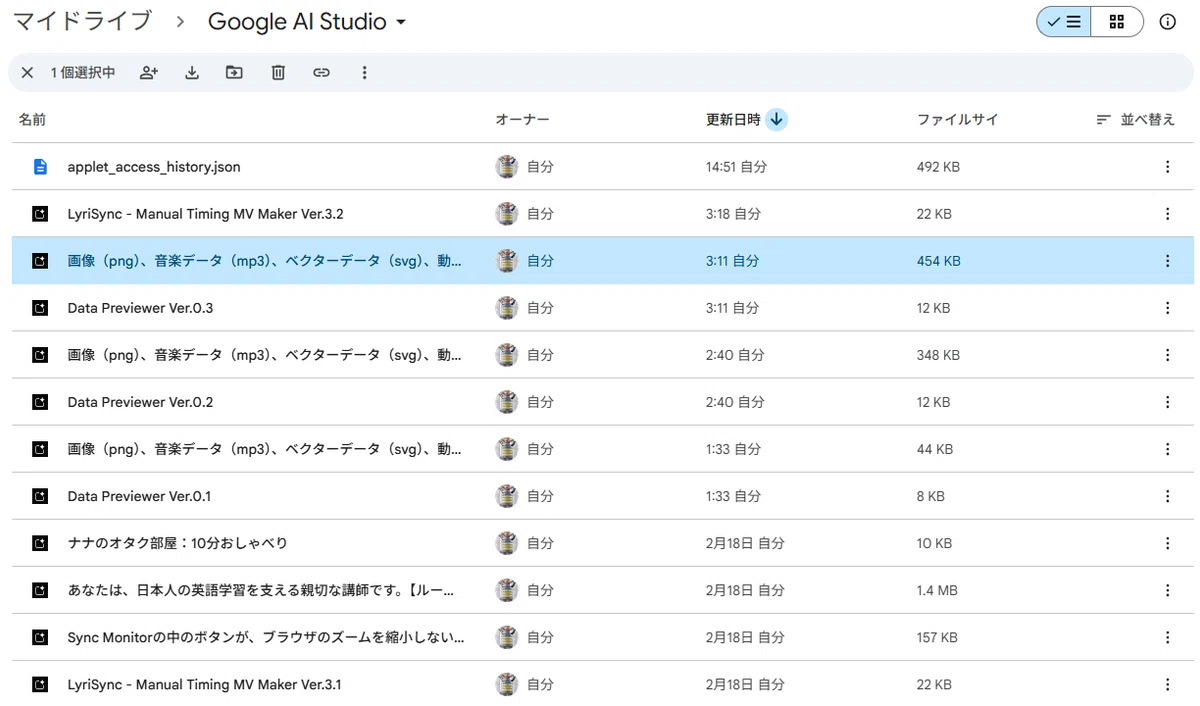Open more options for LyriSync Ver.3.2
Screen dimensions: 1200x706
(1167, 214)
